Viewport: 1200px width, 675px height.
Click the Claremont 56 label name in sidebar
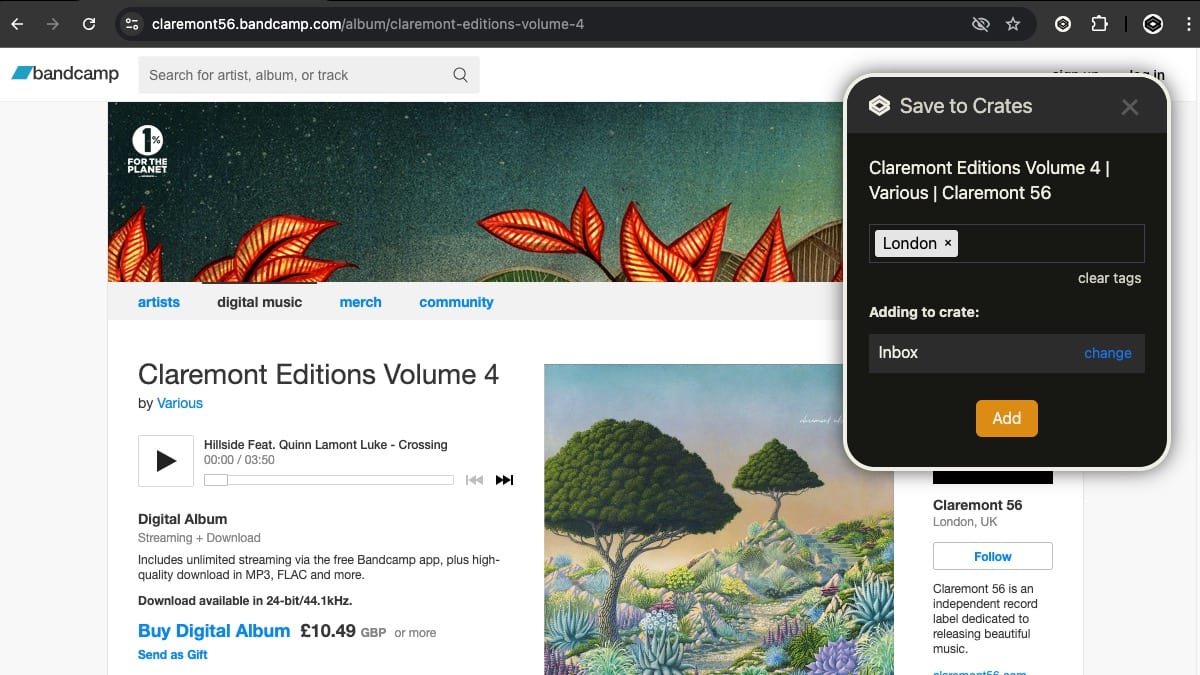(x=977, y=505)
